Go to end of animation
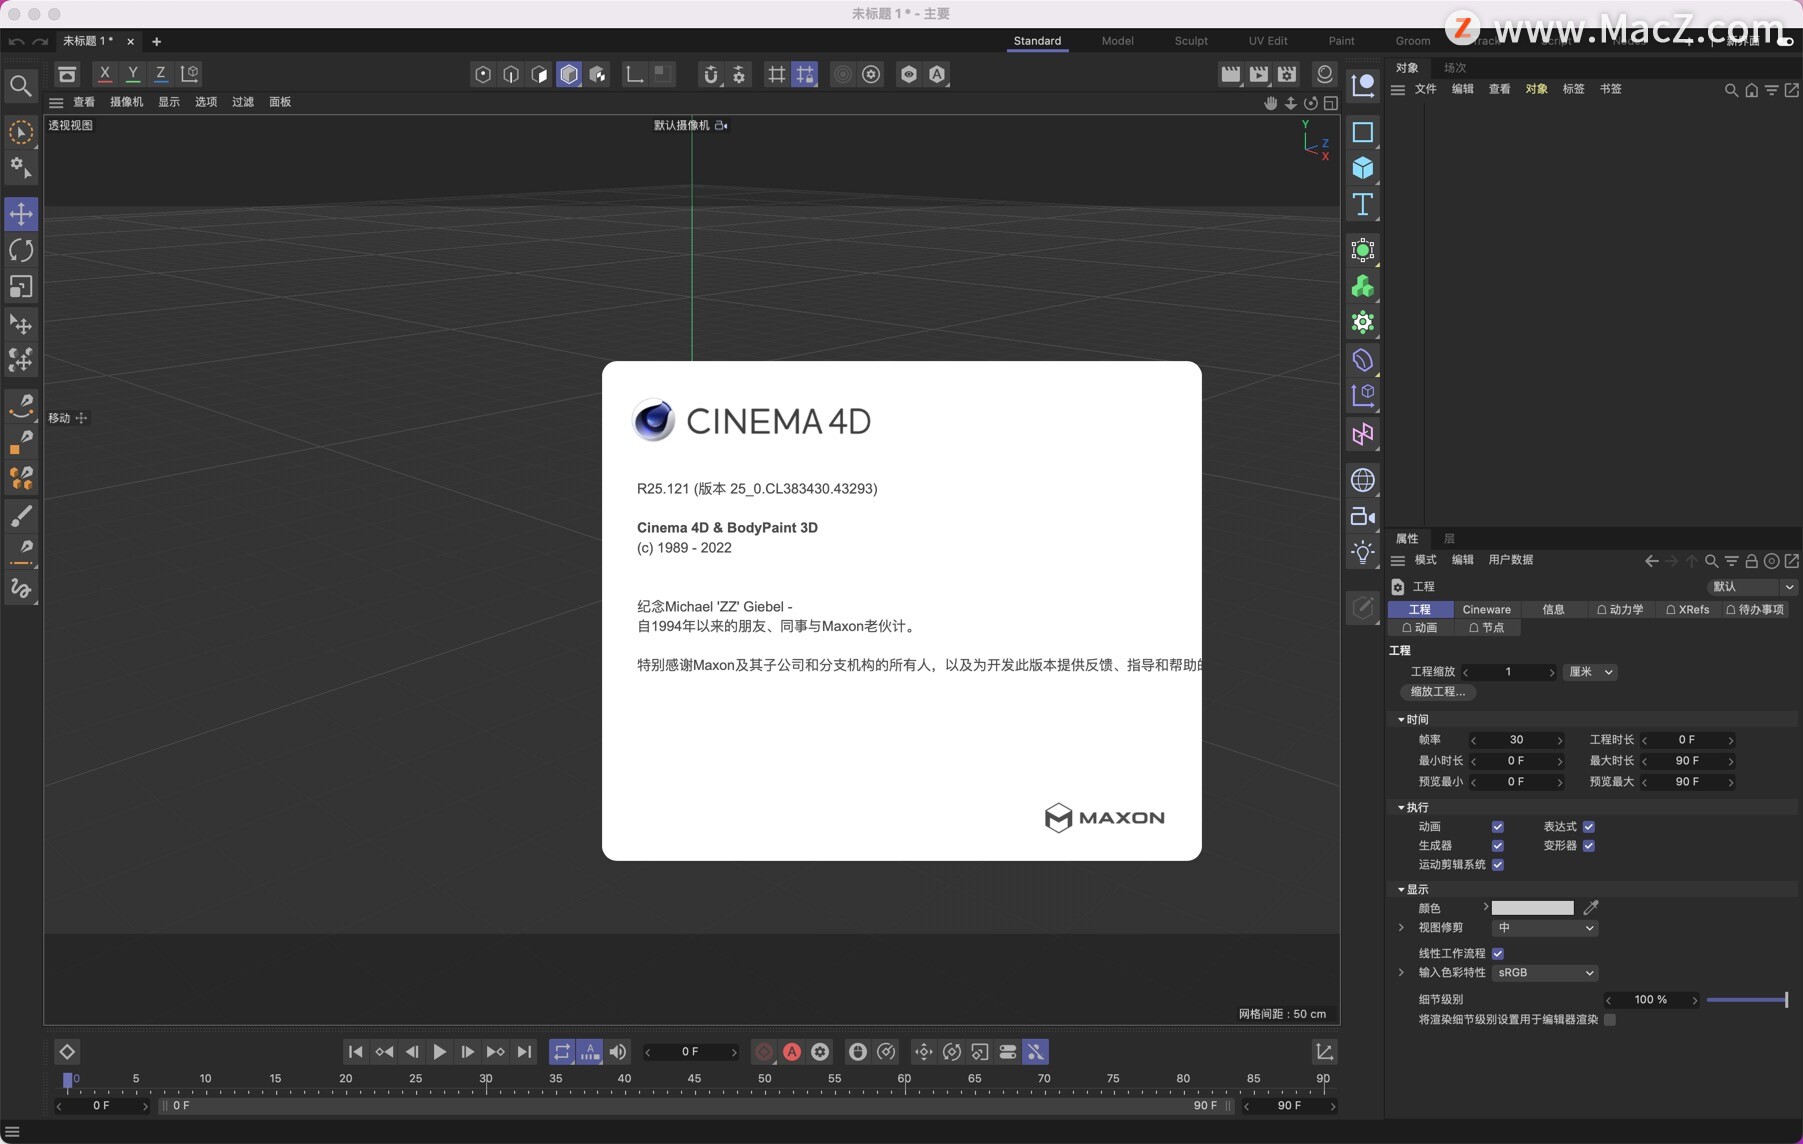 (524, 1052)
